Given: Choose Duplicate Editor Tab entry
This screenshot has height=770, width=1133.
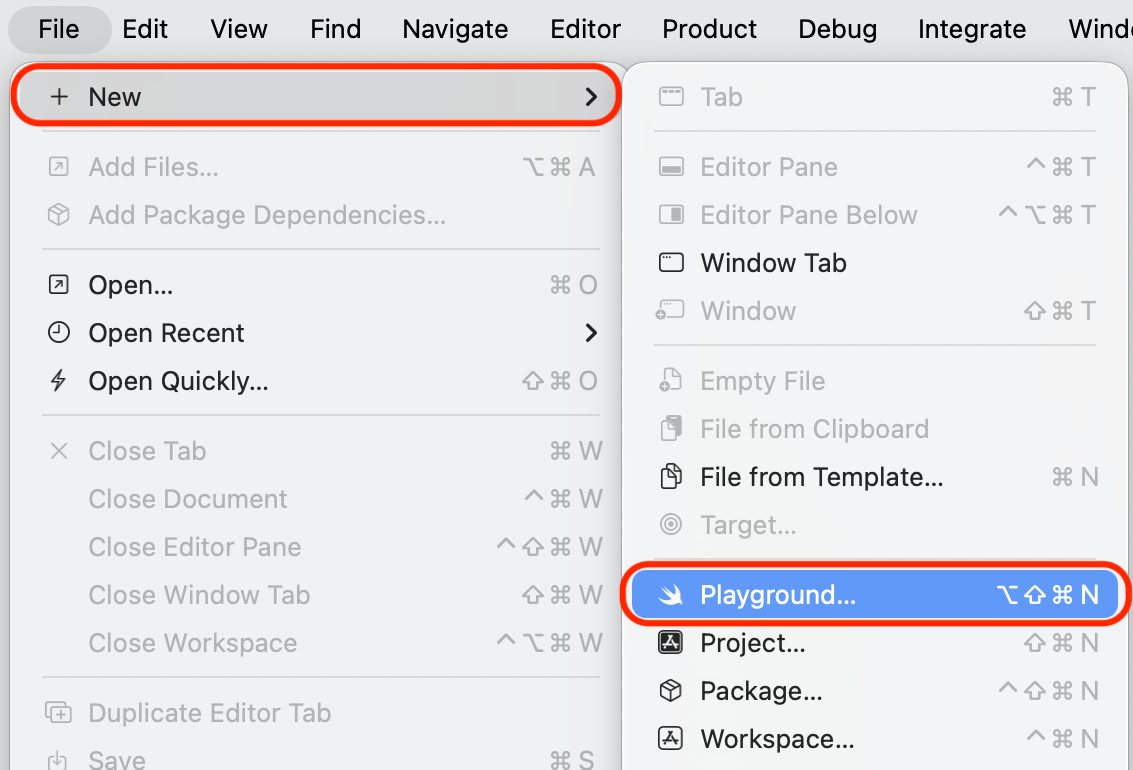Looking at the screenshot, I should point(321,713).
